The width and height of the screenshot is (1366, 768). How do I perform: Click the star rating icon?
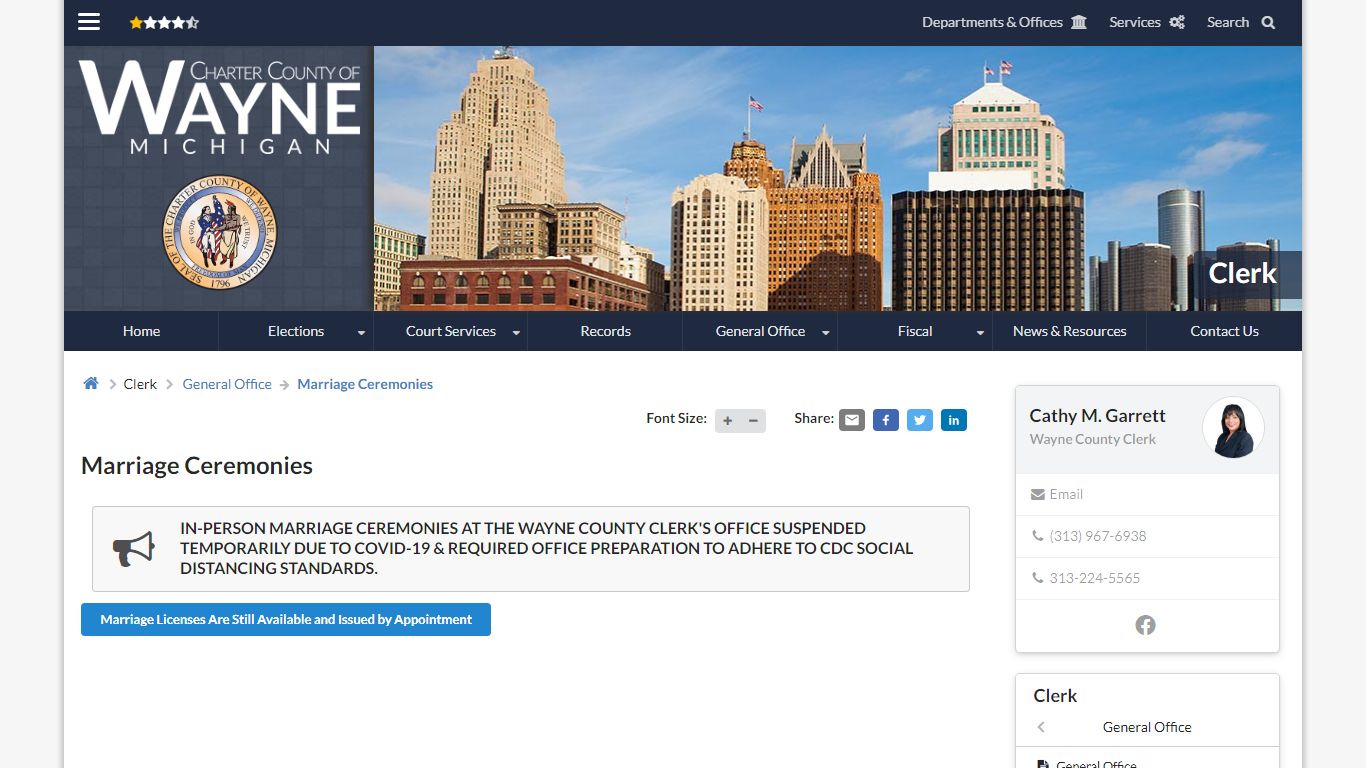pyautogui.click(x=164, y=22)
